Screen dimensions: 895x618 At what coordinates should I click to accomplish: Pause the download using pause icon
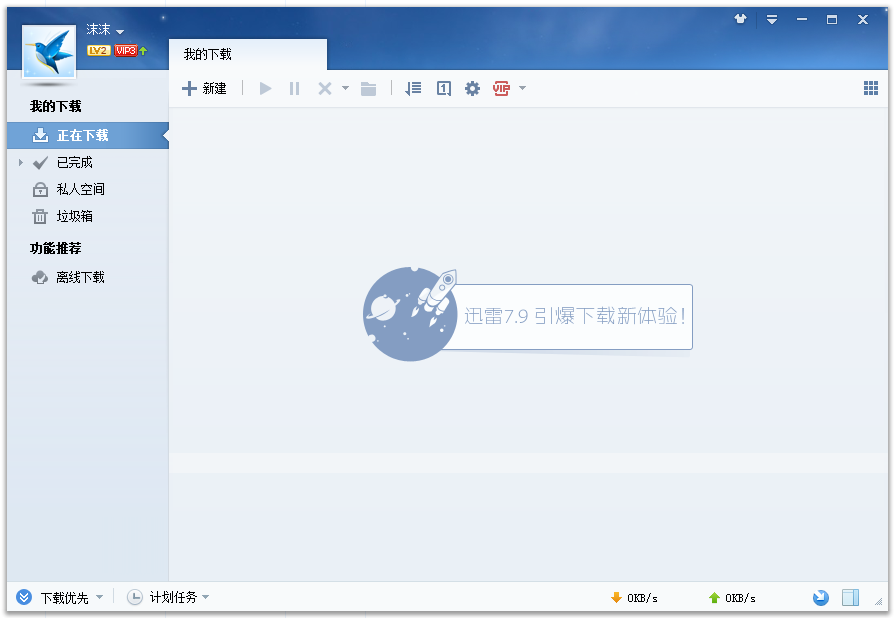[x=295, y=88]
